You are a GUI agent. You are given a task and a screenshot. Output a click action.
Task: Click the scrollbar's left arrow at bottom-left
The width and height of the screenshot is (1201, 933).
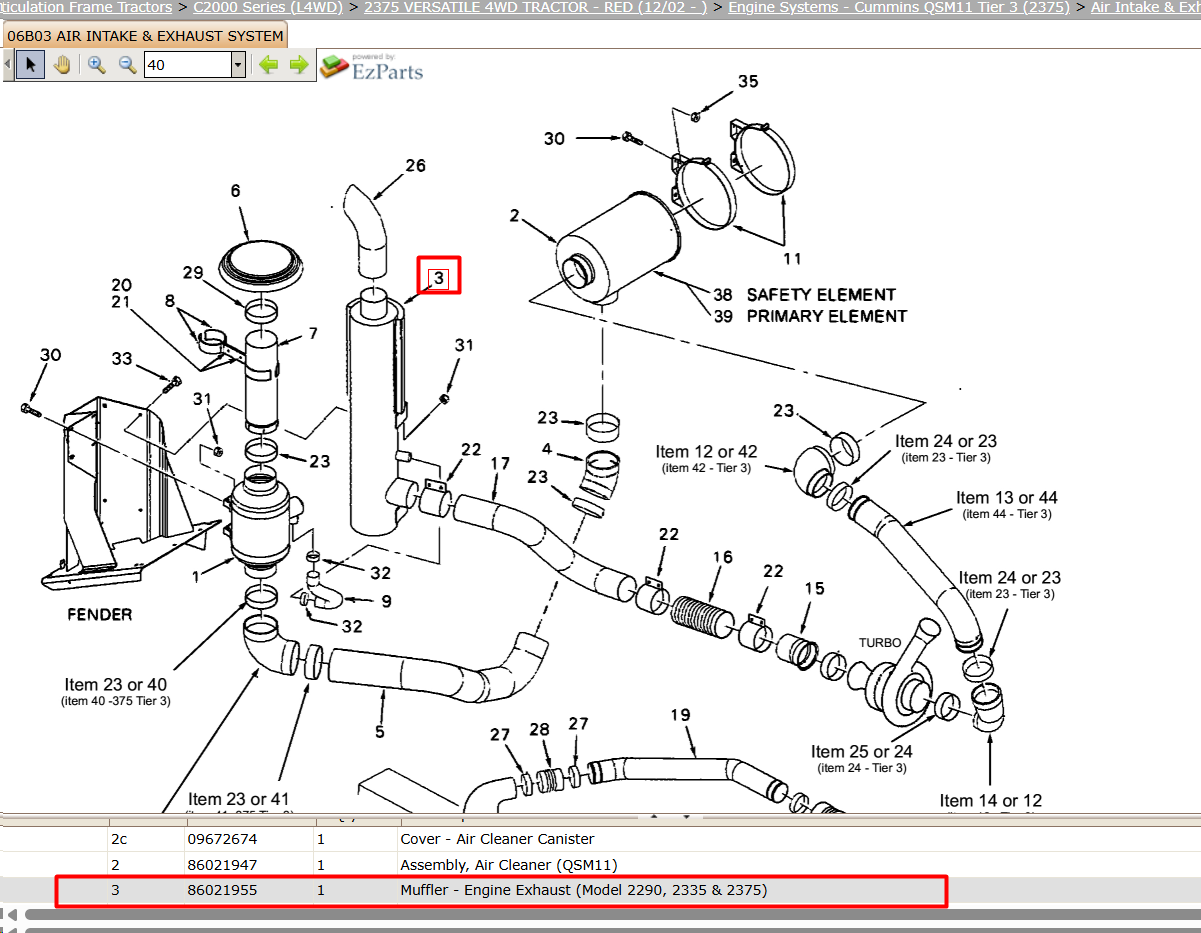[10, 914]
